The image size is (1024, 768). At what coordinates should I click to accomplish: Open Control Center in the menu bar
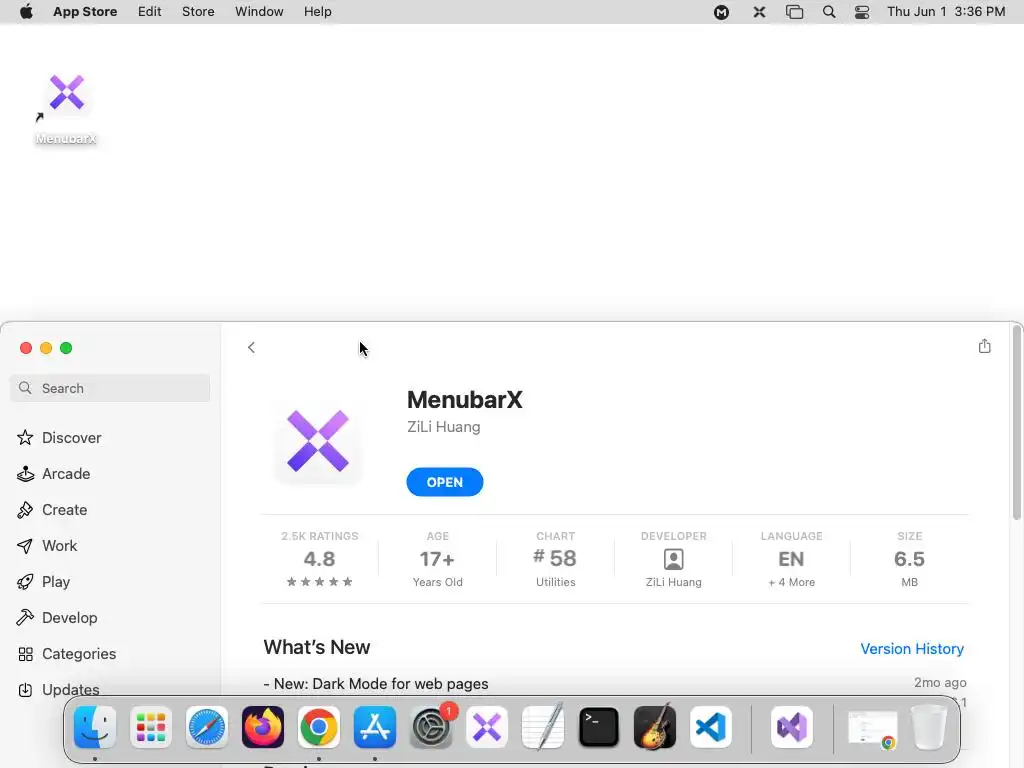point(862,12)
